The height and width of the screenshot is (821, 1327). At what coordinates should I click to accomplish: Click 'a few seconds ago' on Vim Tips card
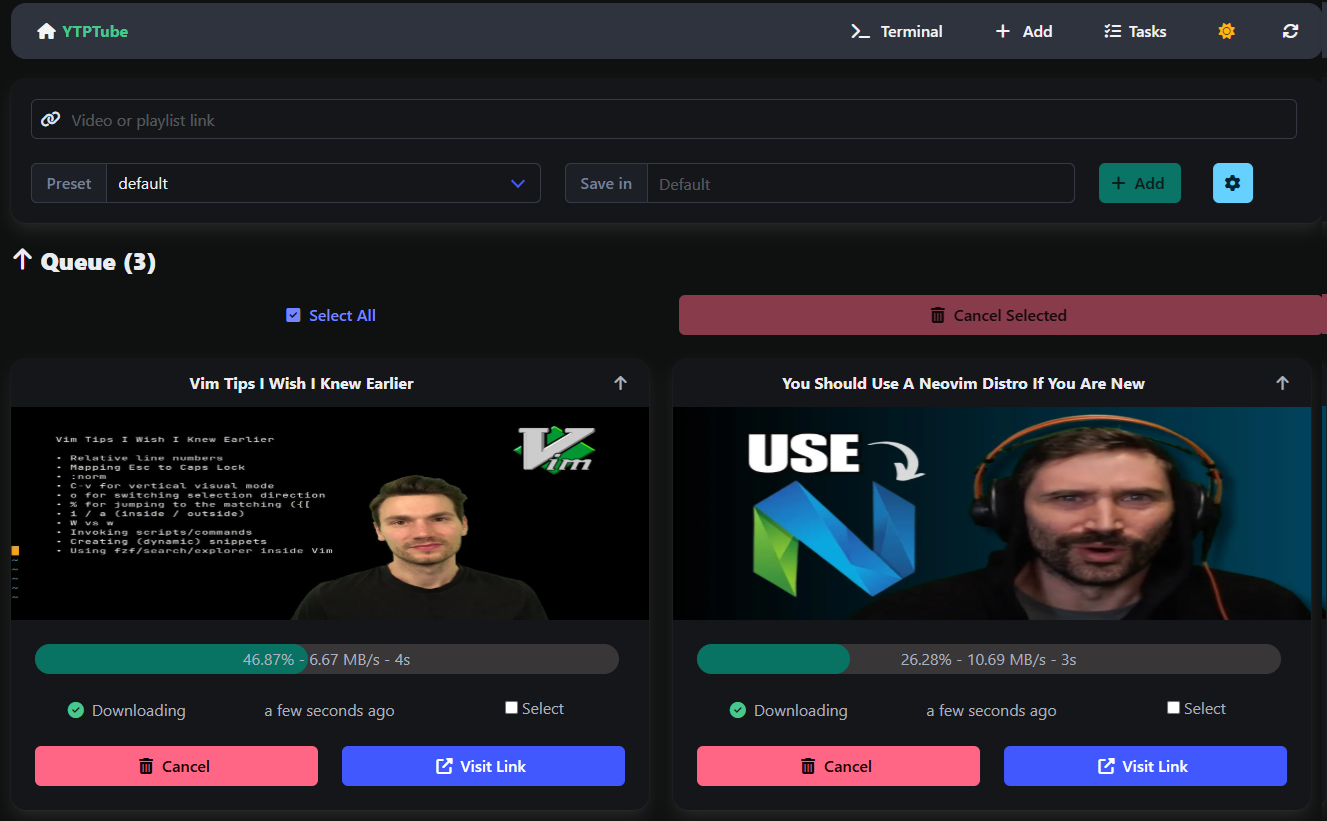pyautogui.click(x=329, y=711)
